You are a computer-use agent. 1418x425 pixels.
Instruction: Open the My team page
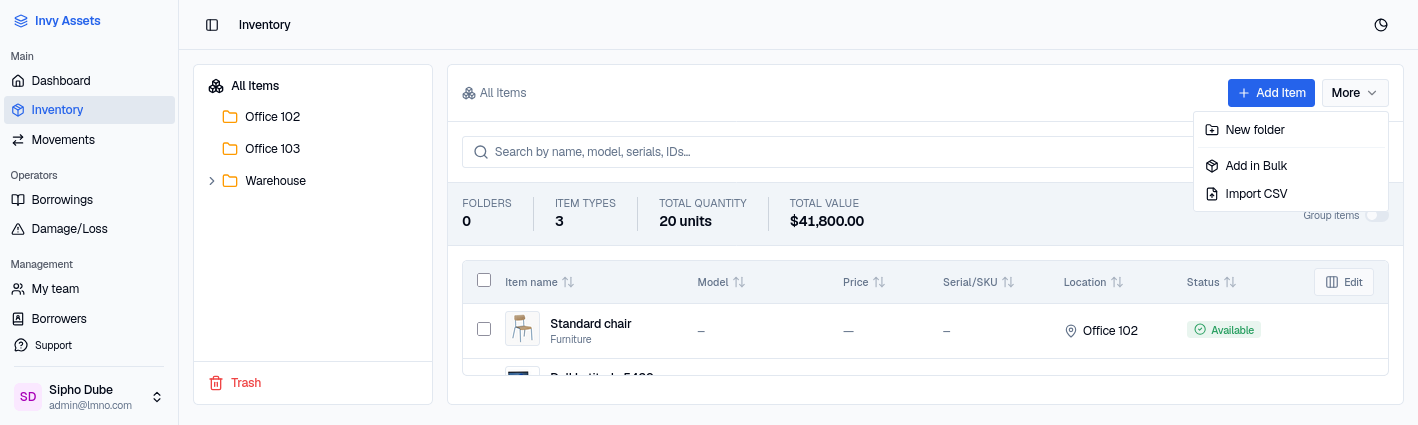pos(89,289)
